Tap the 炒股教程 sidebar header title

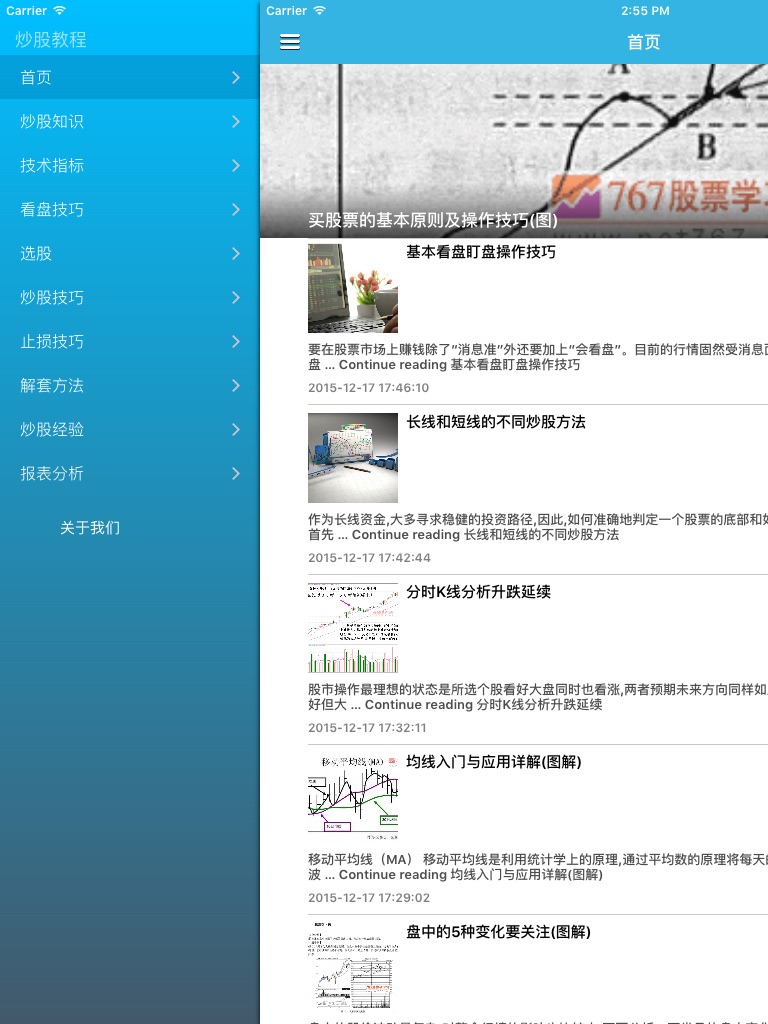point(51,40)
